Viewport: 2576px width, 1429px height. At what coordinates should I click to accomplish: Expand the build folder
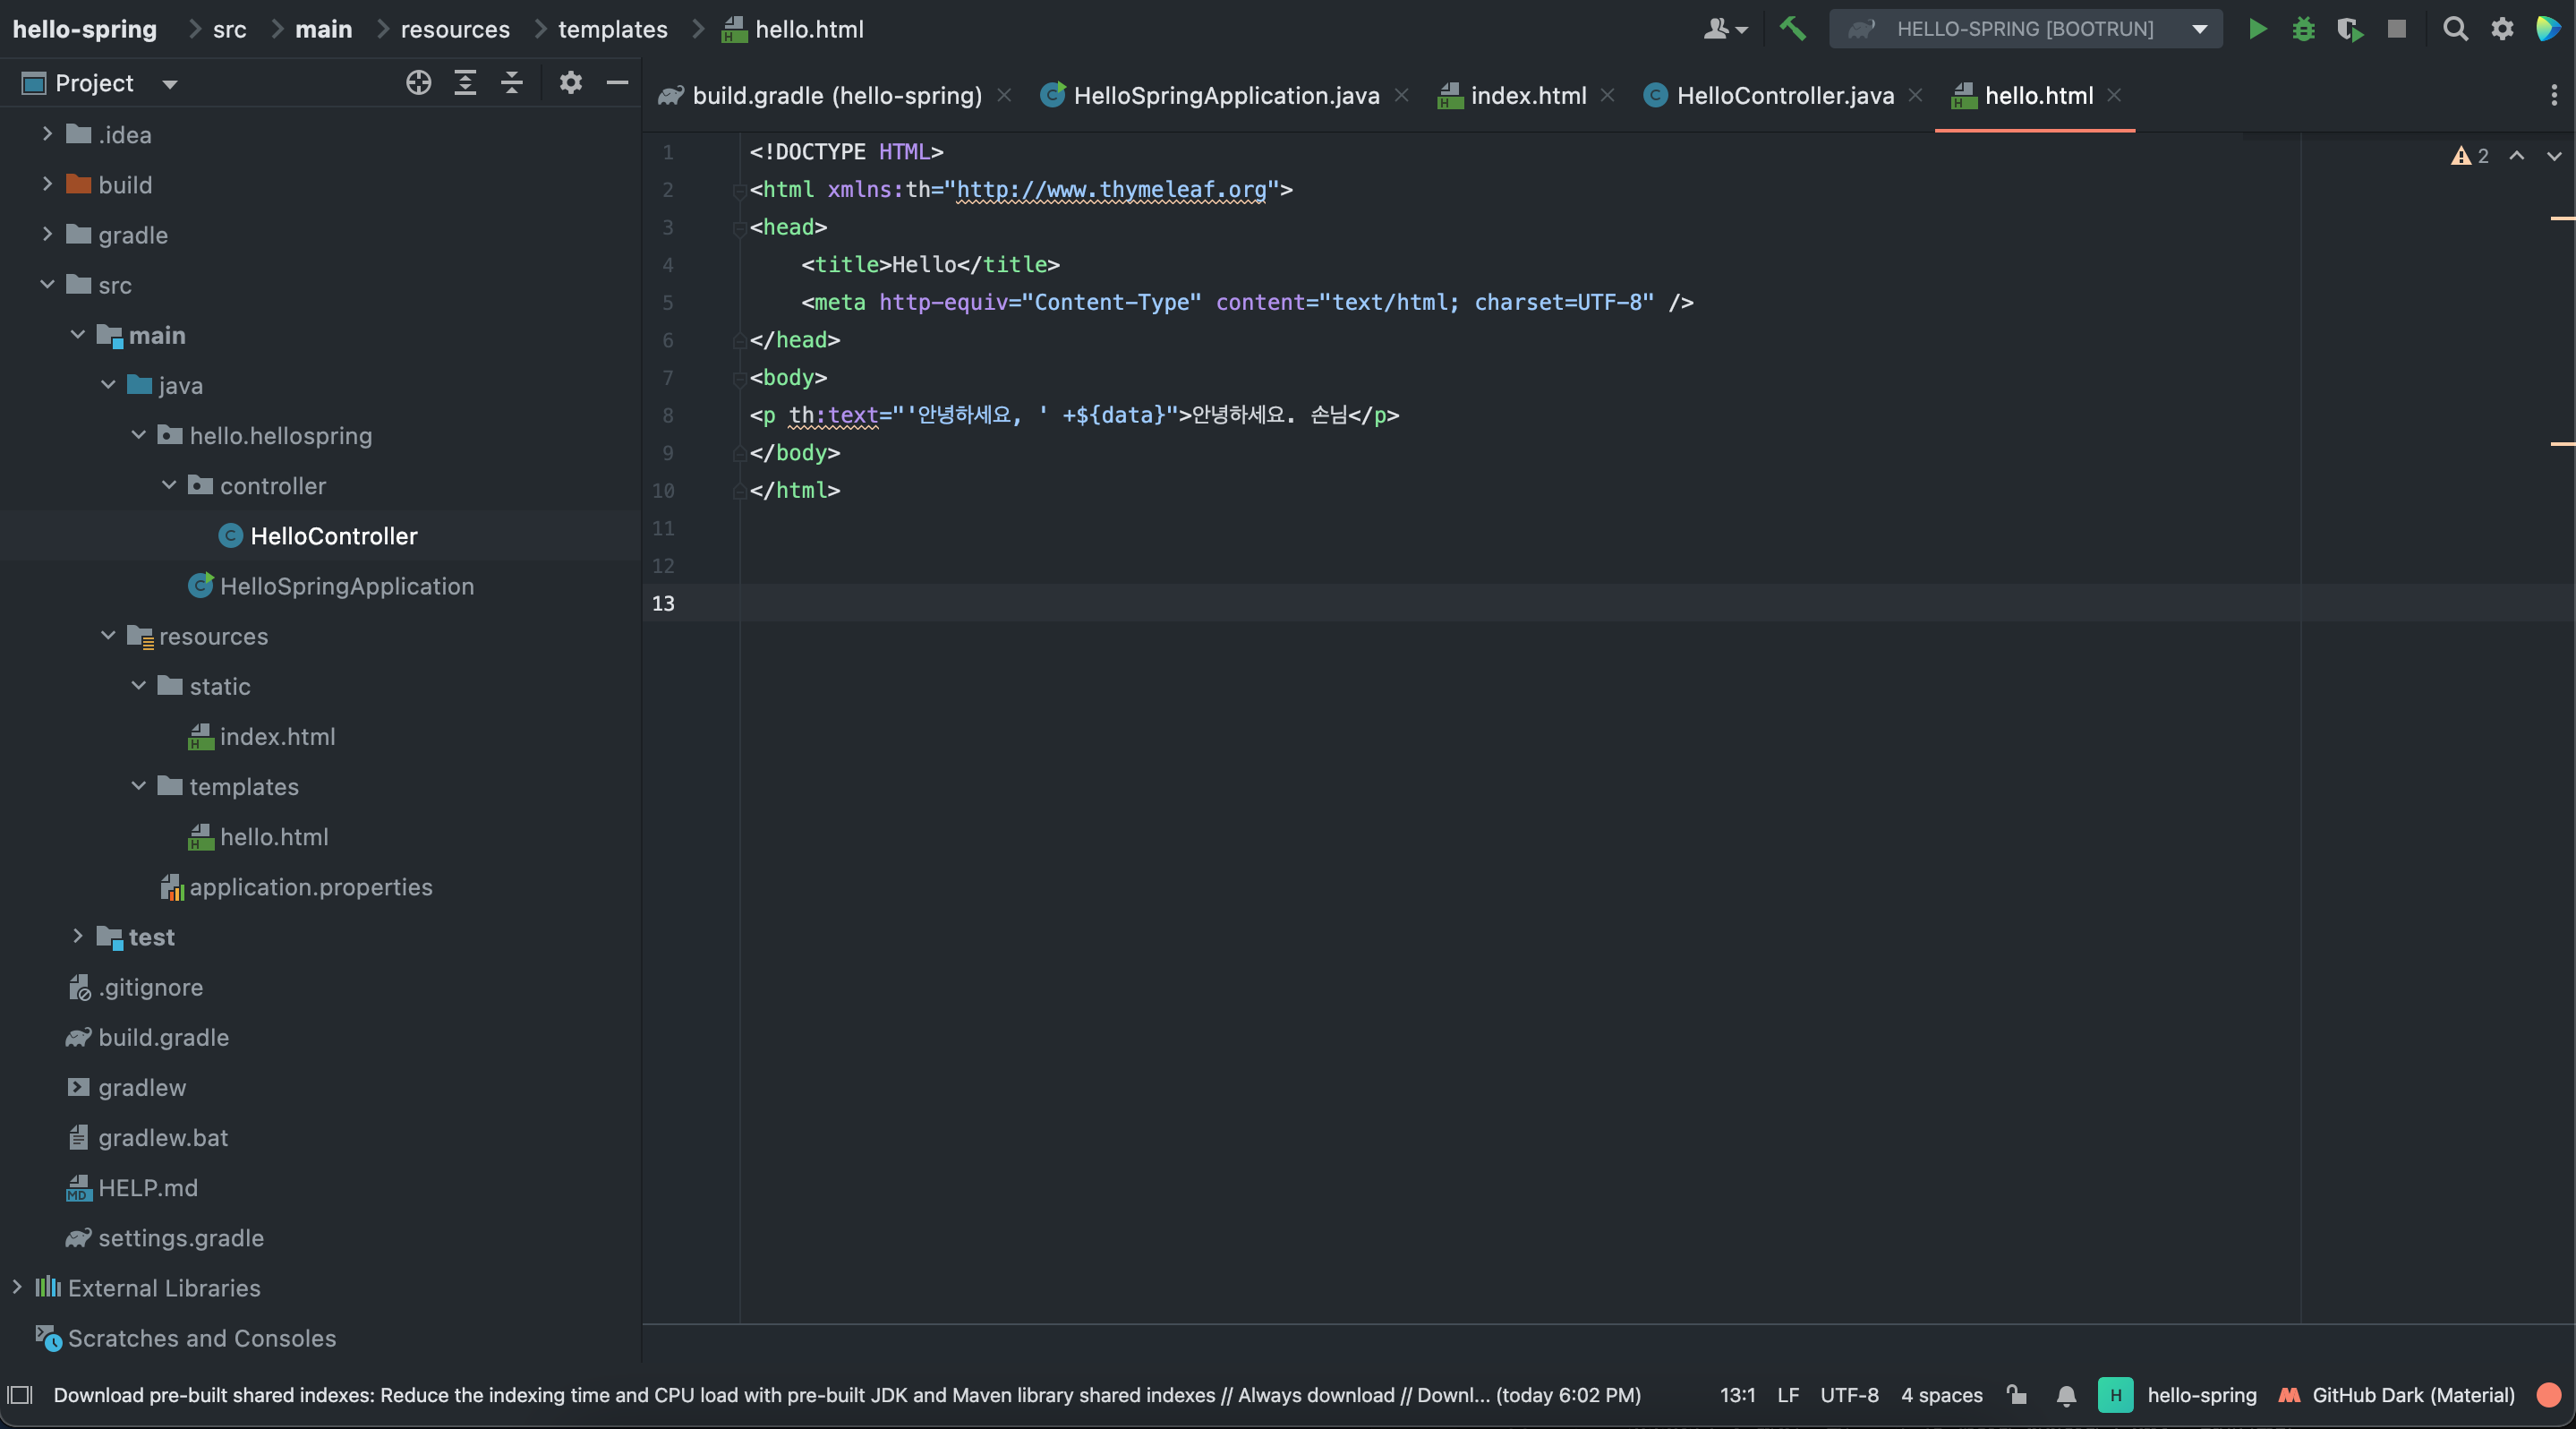(47, 184)
